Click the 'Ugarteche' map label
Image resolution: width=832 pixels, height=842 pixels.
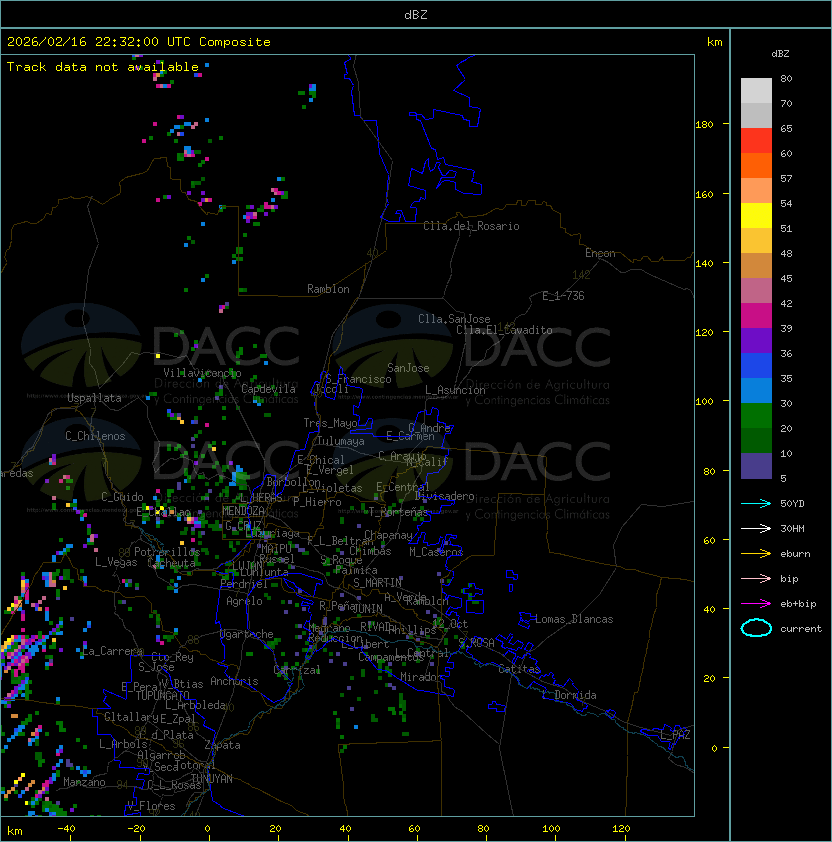[247, 634]
